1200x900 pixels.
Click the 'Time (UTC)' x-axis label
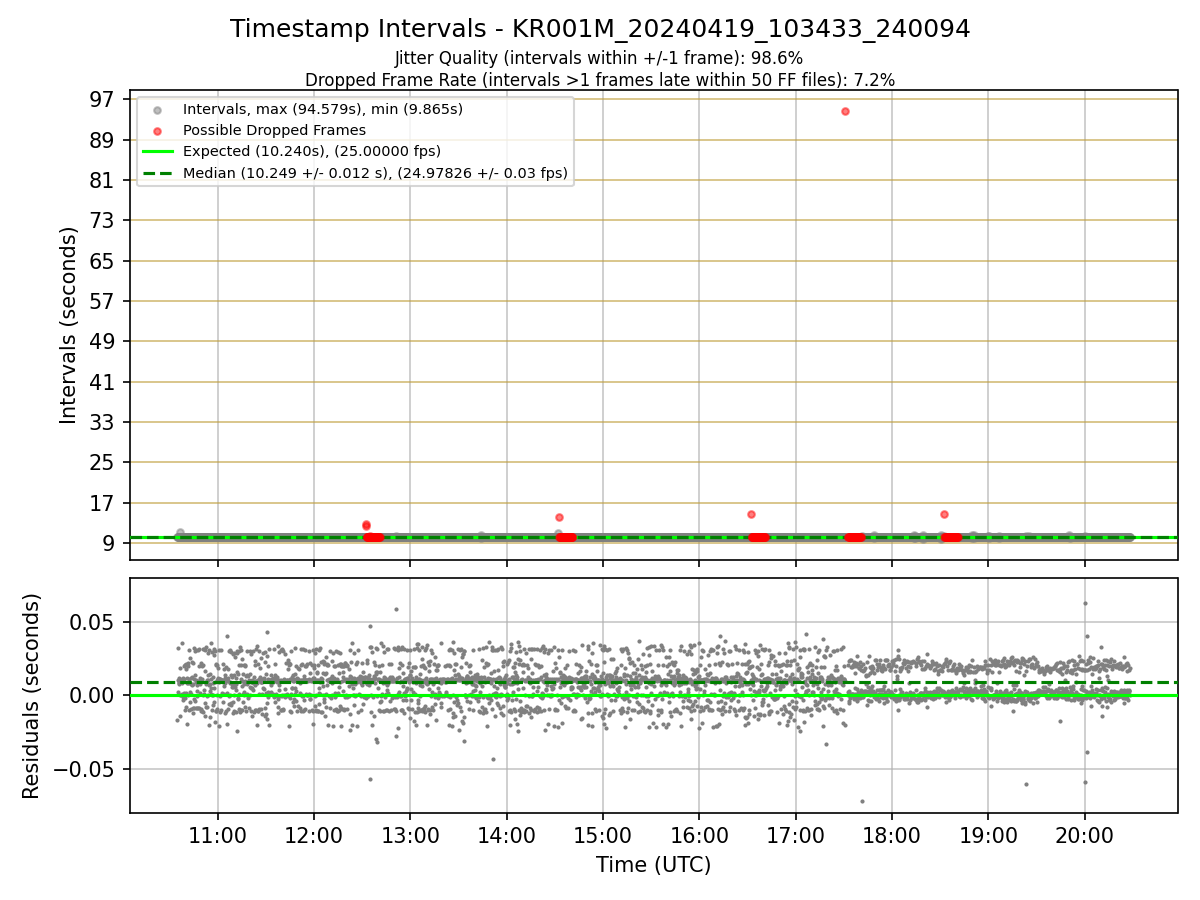click(x=653, y=865)
